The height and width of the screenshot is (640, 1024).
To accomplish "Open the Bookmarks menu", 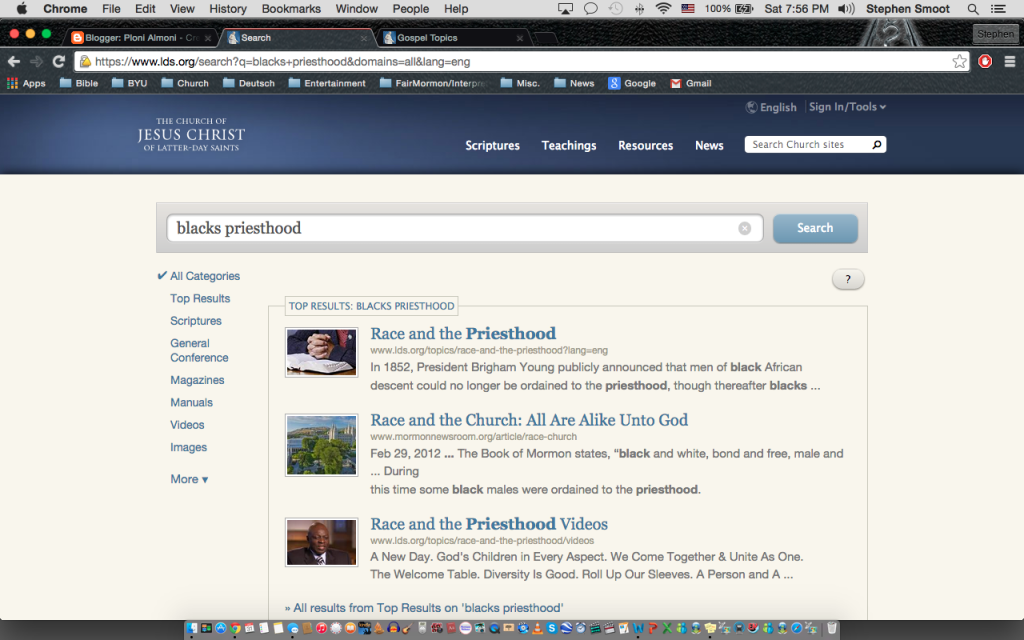I will tap(291, 9).
